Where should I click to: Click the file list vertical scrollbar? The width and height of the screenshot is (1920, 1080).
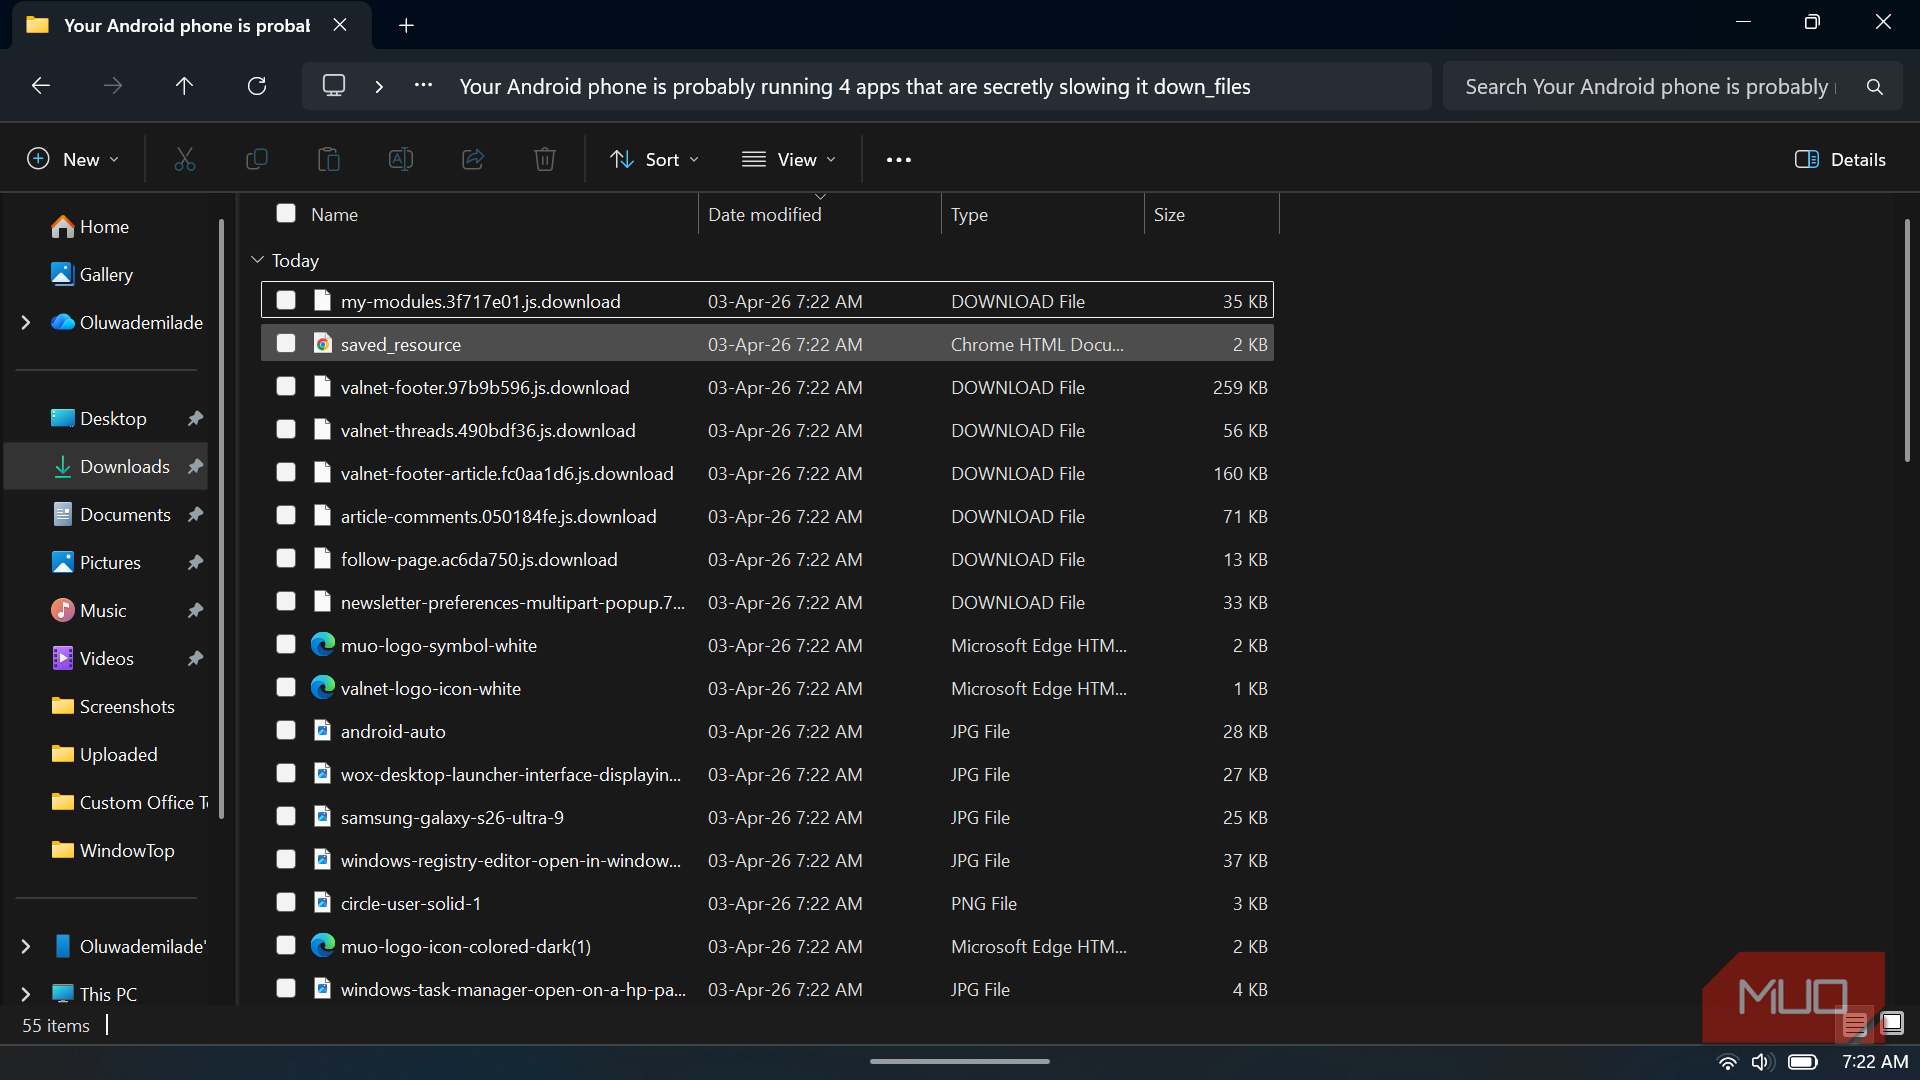pyautogui.click(x=1907, y=340)
